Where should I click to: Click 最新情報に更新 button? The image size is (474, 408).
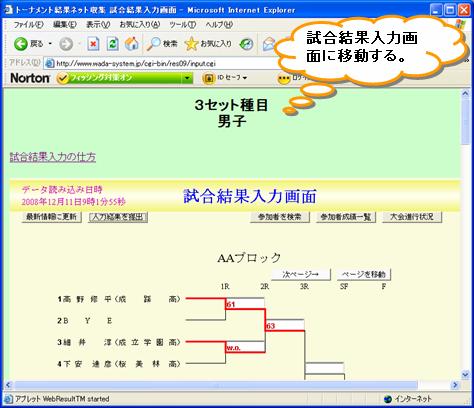click(51, 217)
